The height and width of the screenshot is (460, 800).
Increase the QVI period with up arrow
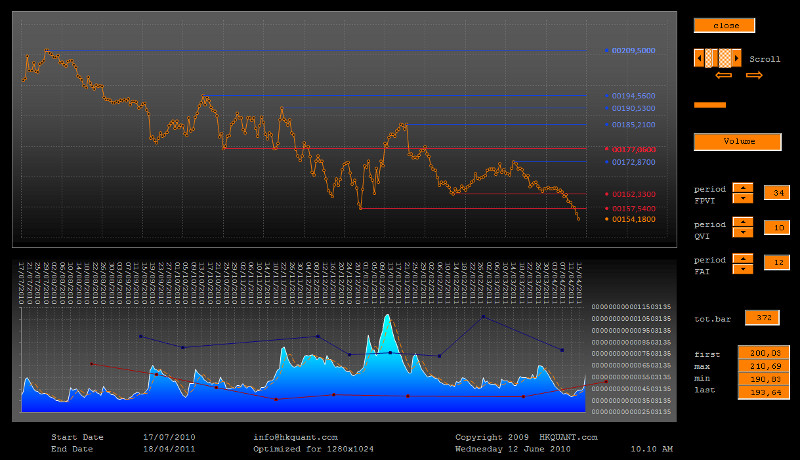[x=743, y=222]
